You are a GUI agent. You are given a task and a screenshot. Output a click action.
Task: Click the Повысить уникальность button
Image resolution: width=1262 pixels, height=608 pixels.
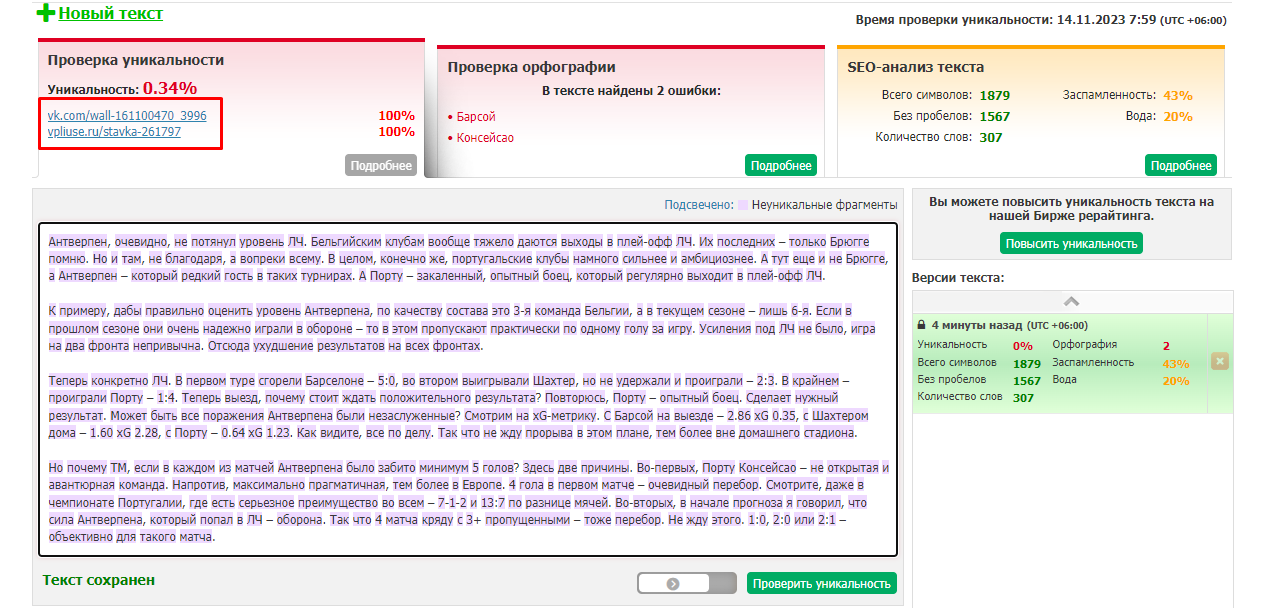(x=1071, y=243)
